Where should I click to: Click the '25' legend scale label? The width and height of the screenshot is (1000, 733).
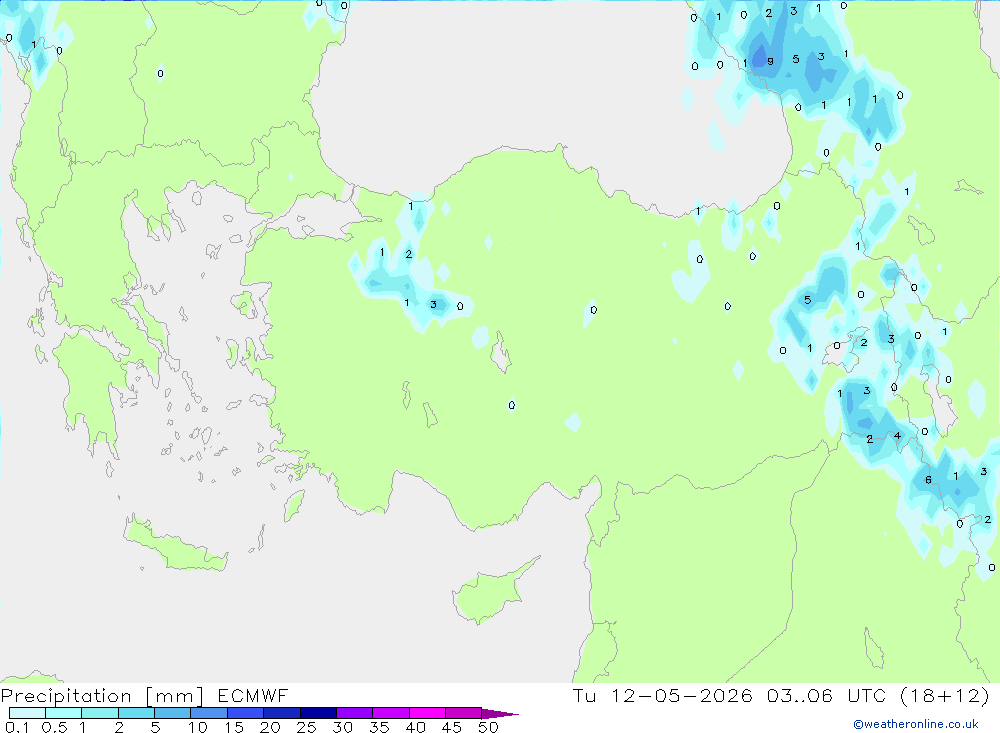(x=306, y=727)
